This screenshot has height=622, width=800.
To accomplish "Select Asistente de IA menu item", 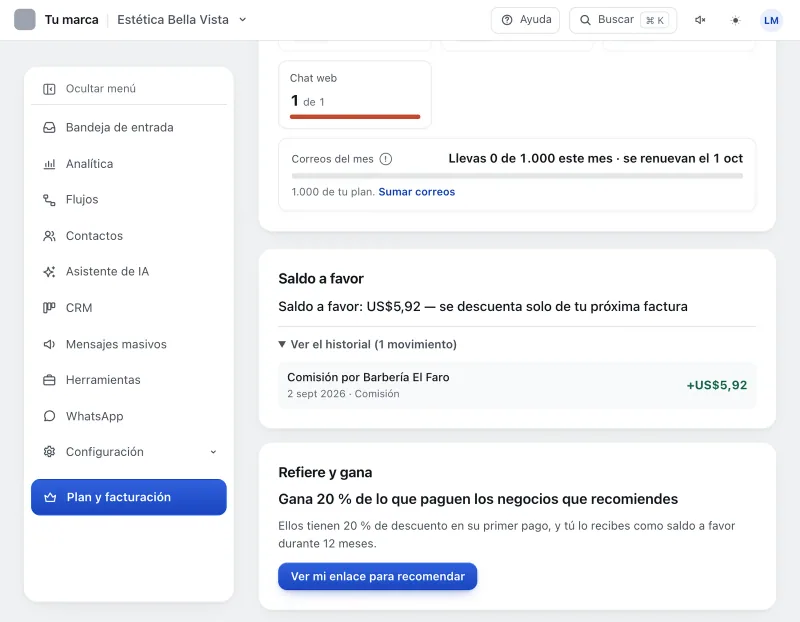I will pyautogui.click(x=129, y=271).
